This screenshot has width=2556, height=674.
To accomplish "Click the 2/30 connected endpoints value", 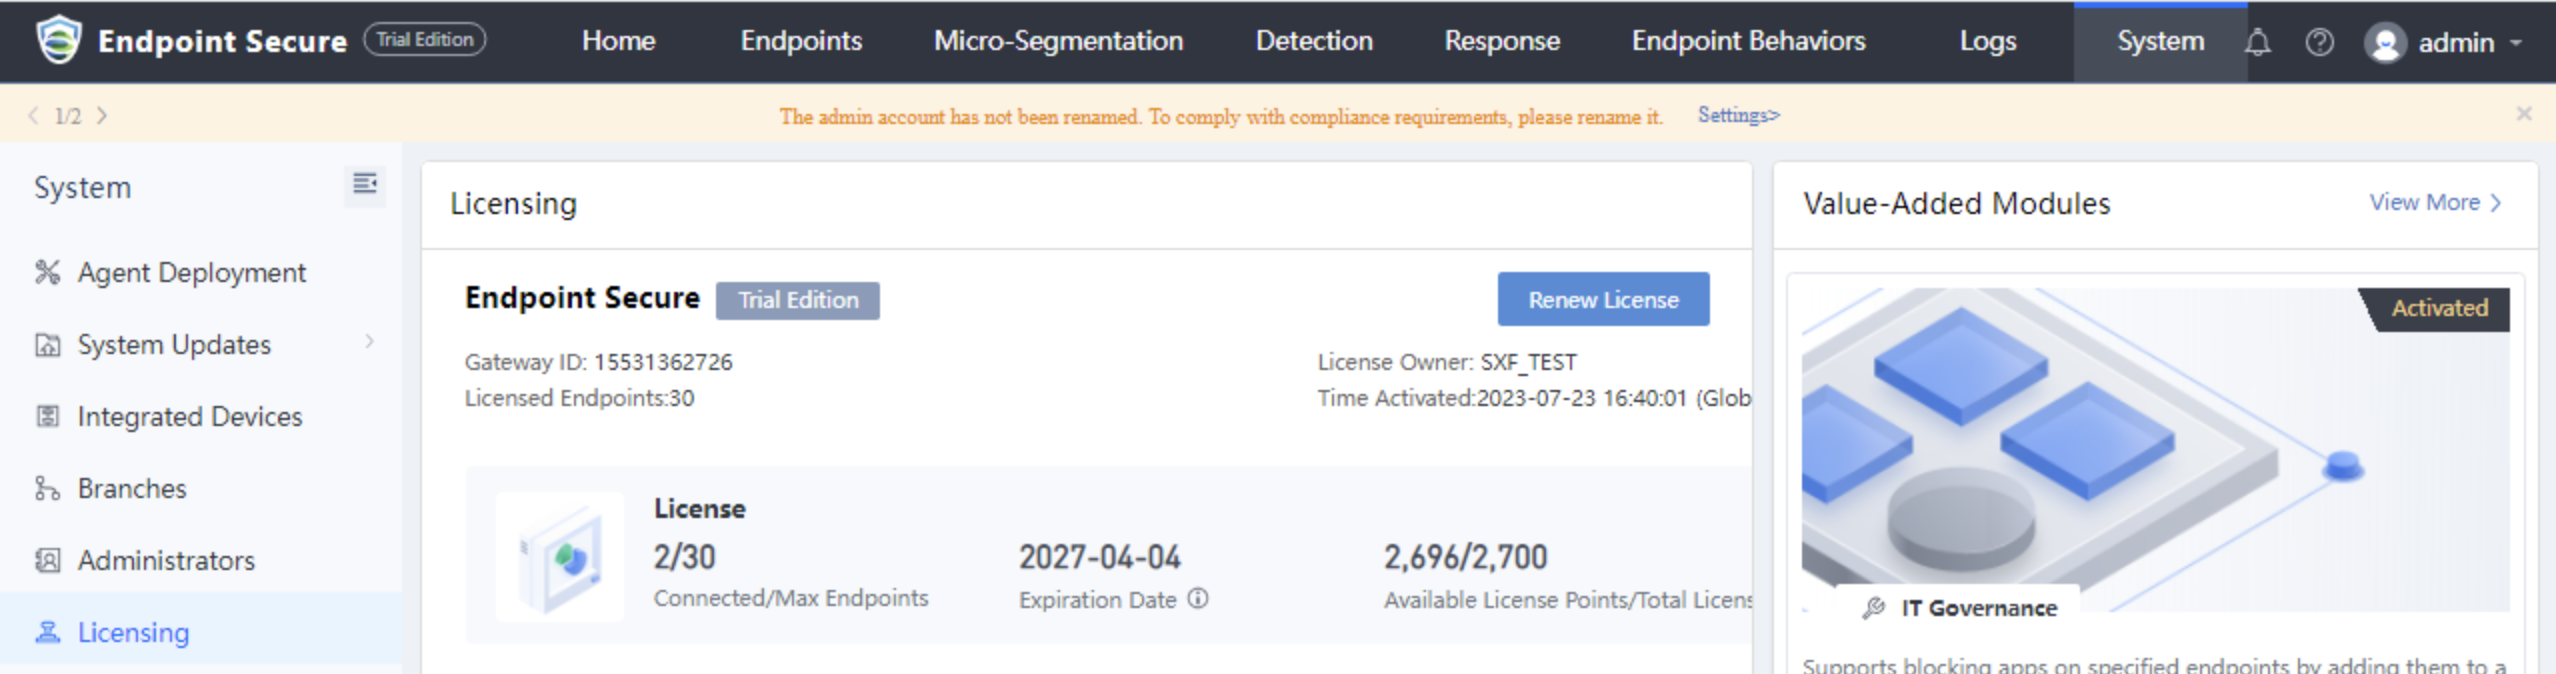I will click(x=684, y=557).
